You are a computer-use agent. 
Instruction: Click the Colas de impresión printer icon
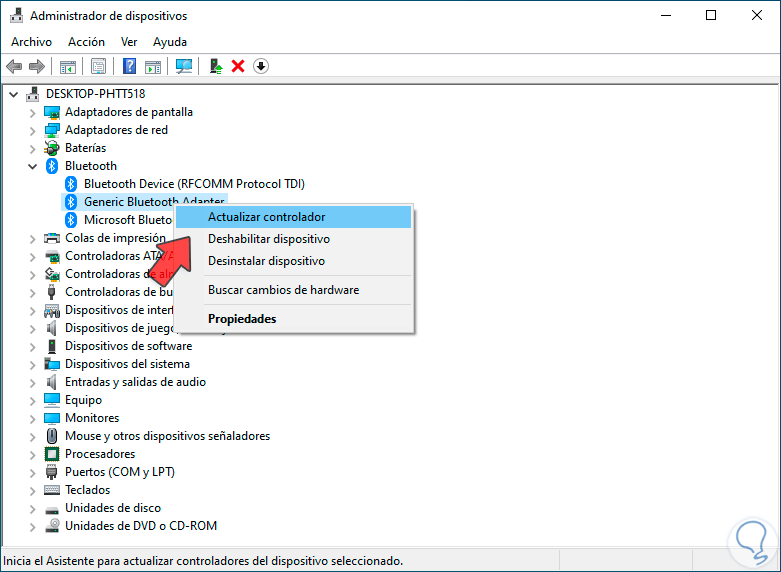[52, 238]
